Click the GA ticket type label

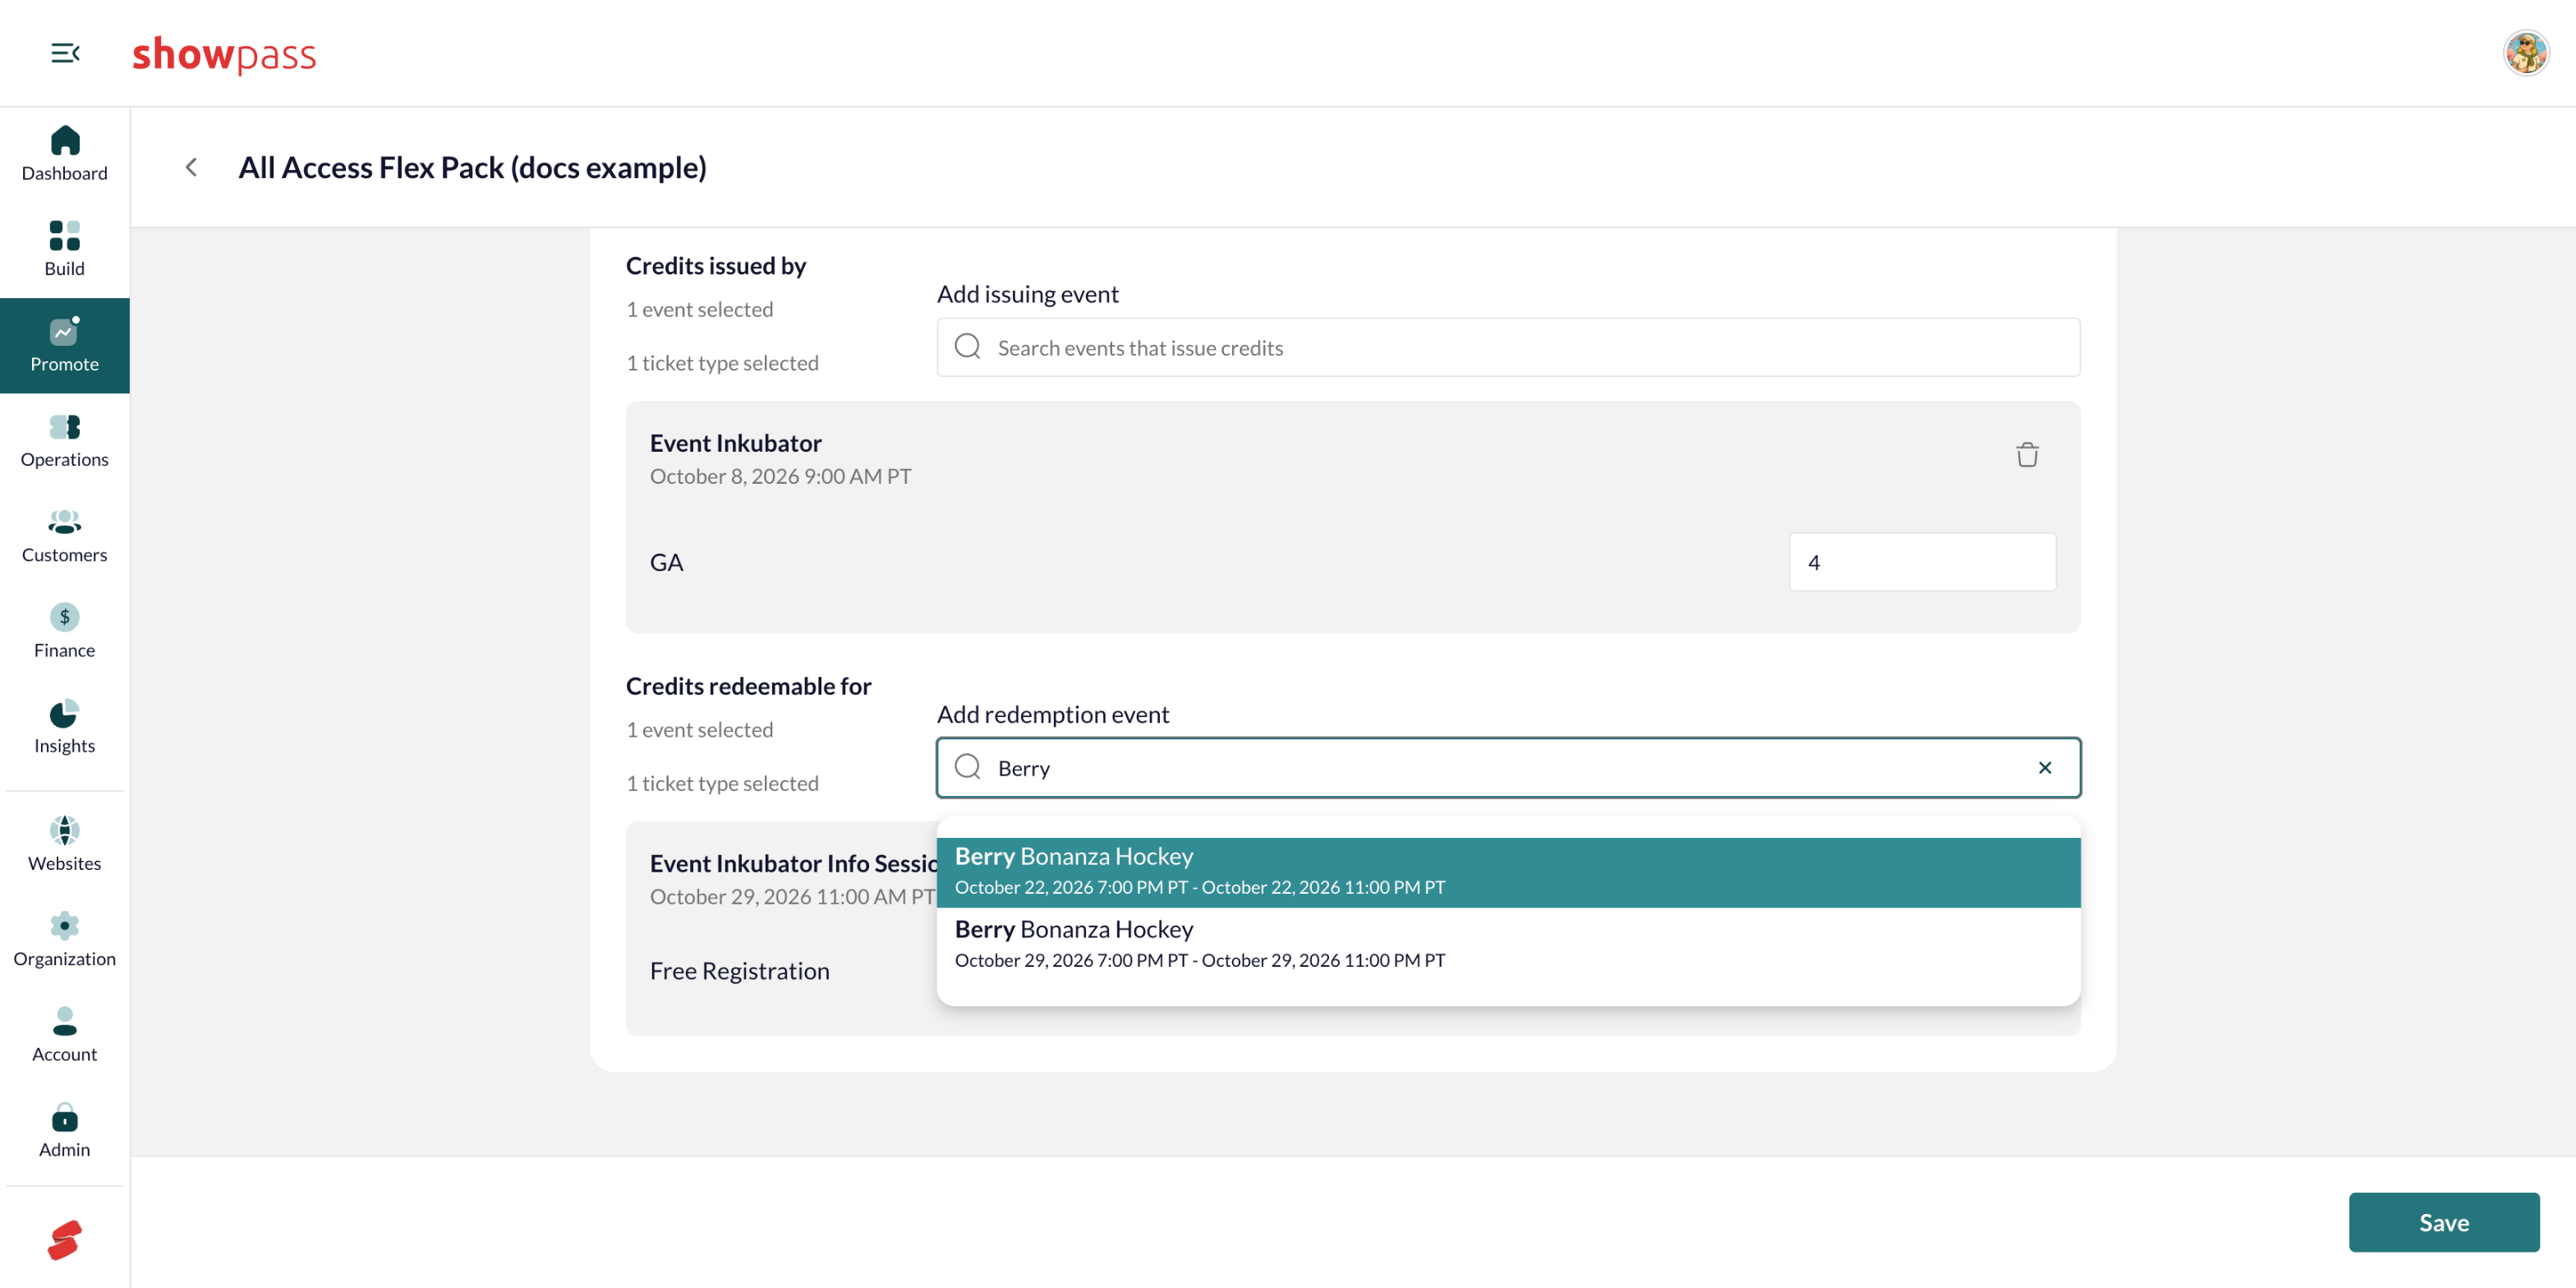(667, 562)
